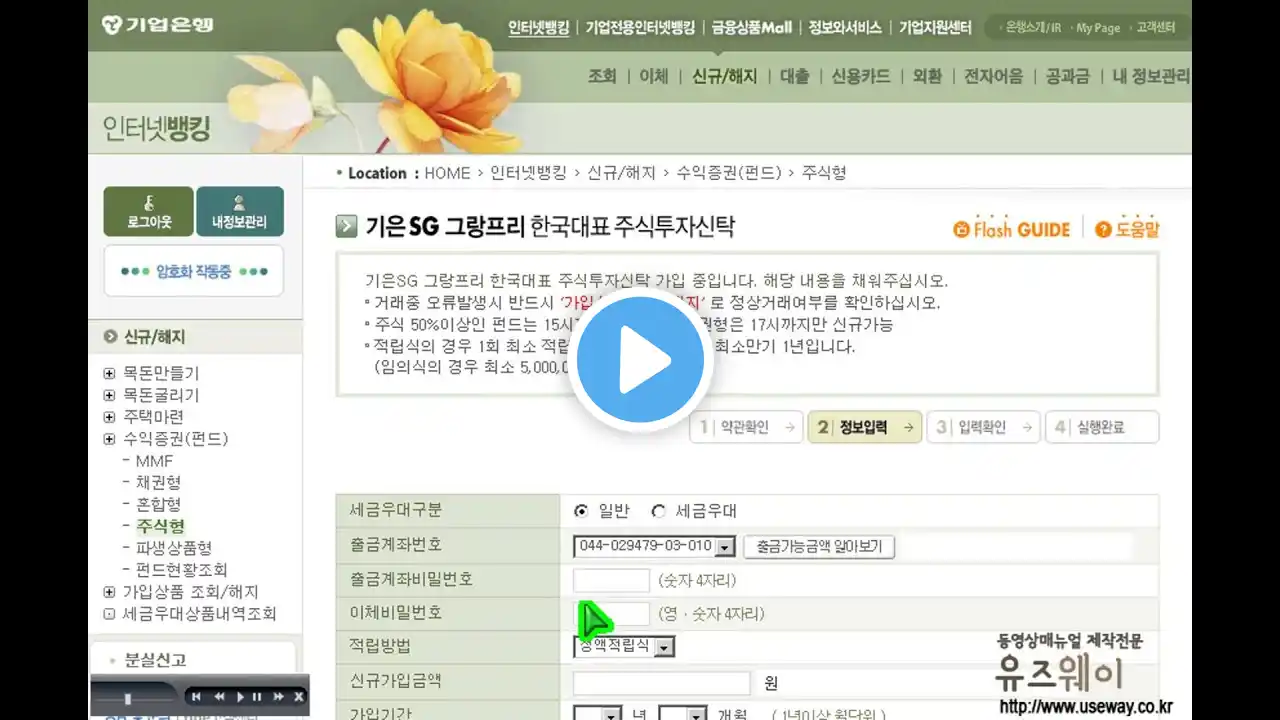
Task: Focus the 출금계좌비밀번호 input field
Action: click(x=611, y=580)
